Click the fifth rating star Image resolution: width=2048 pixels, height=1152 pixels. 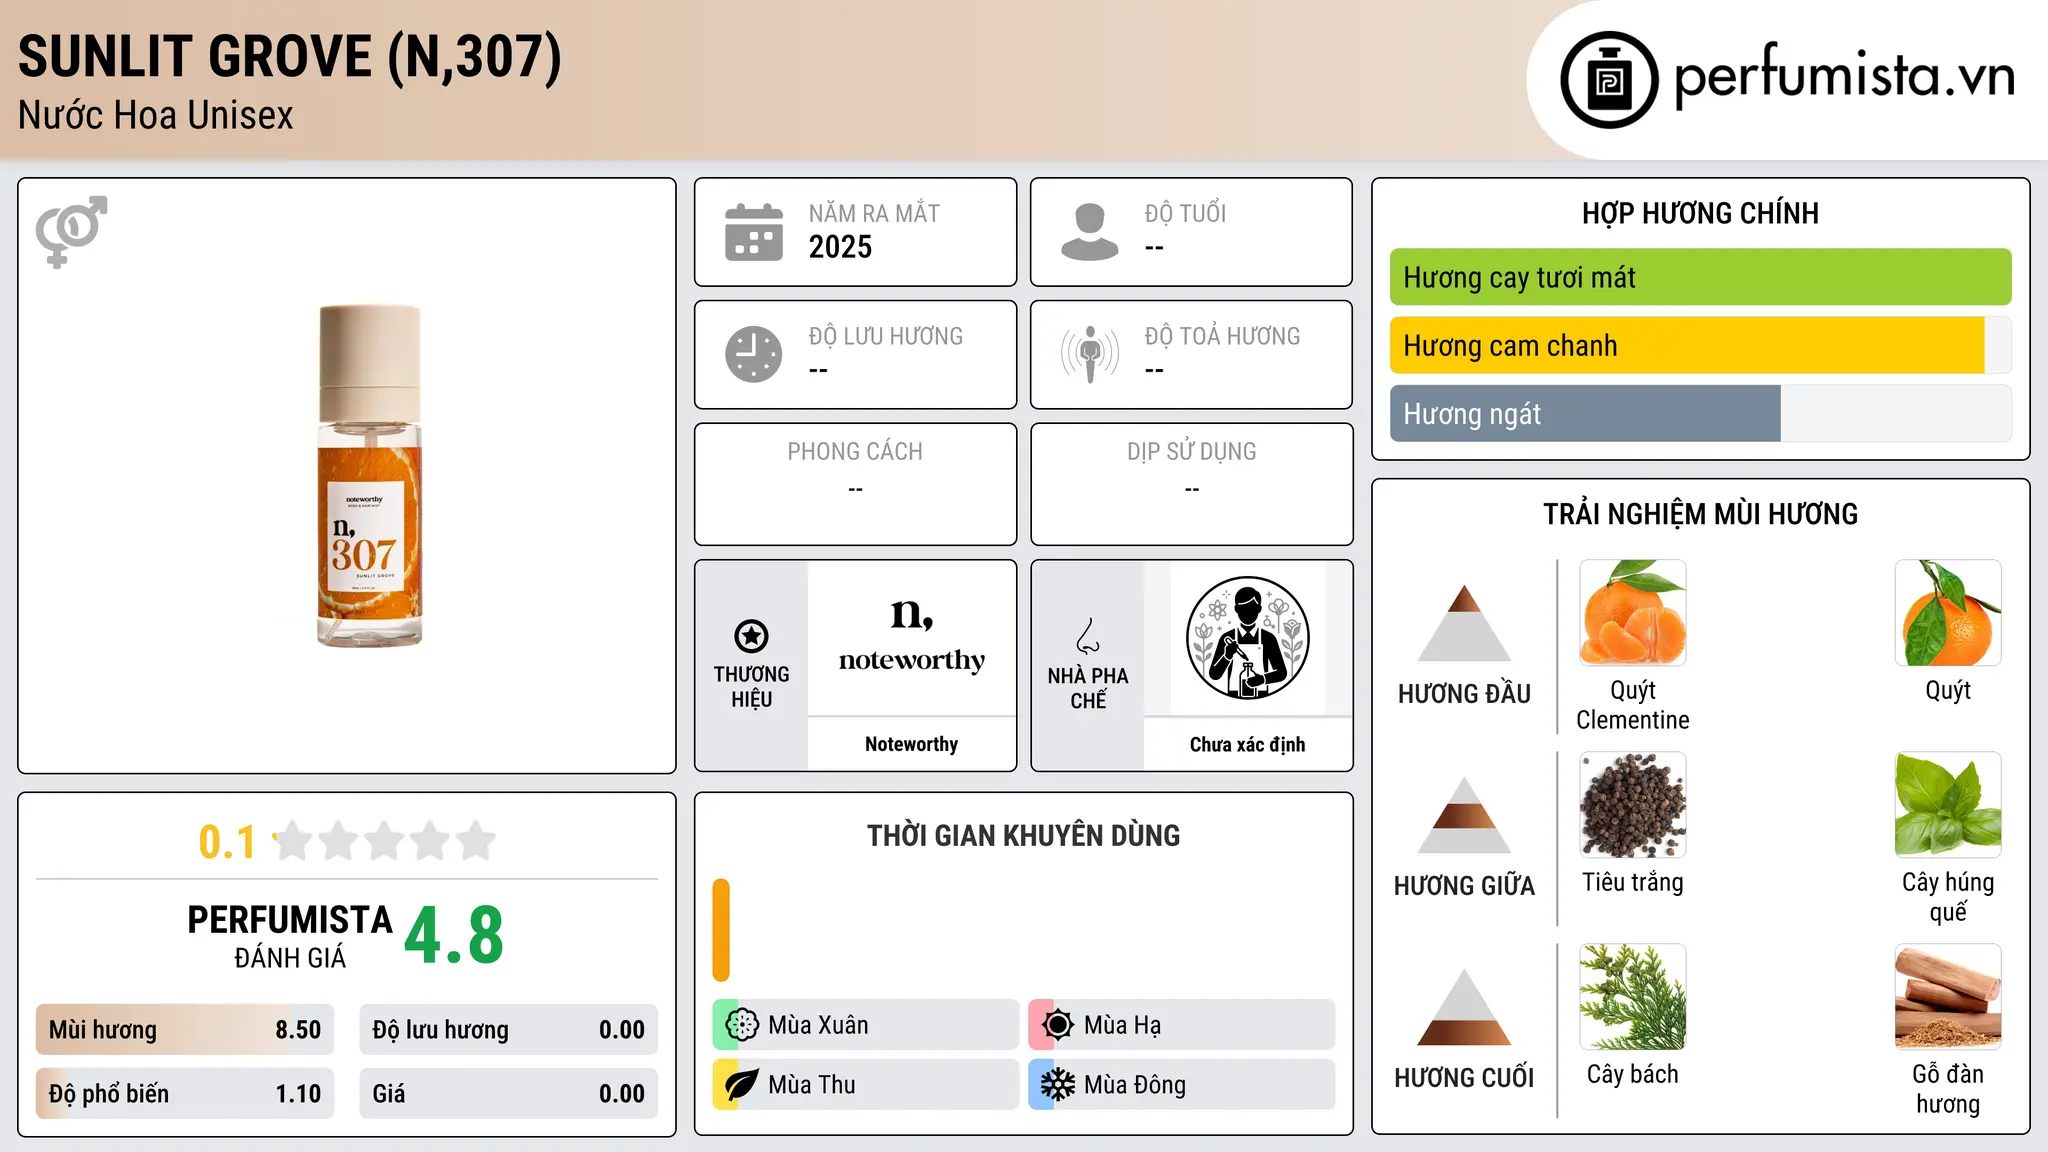point(476,841)
